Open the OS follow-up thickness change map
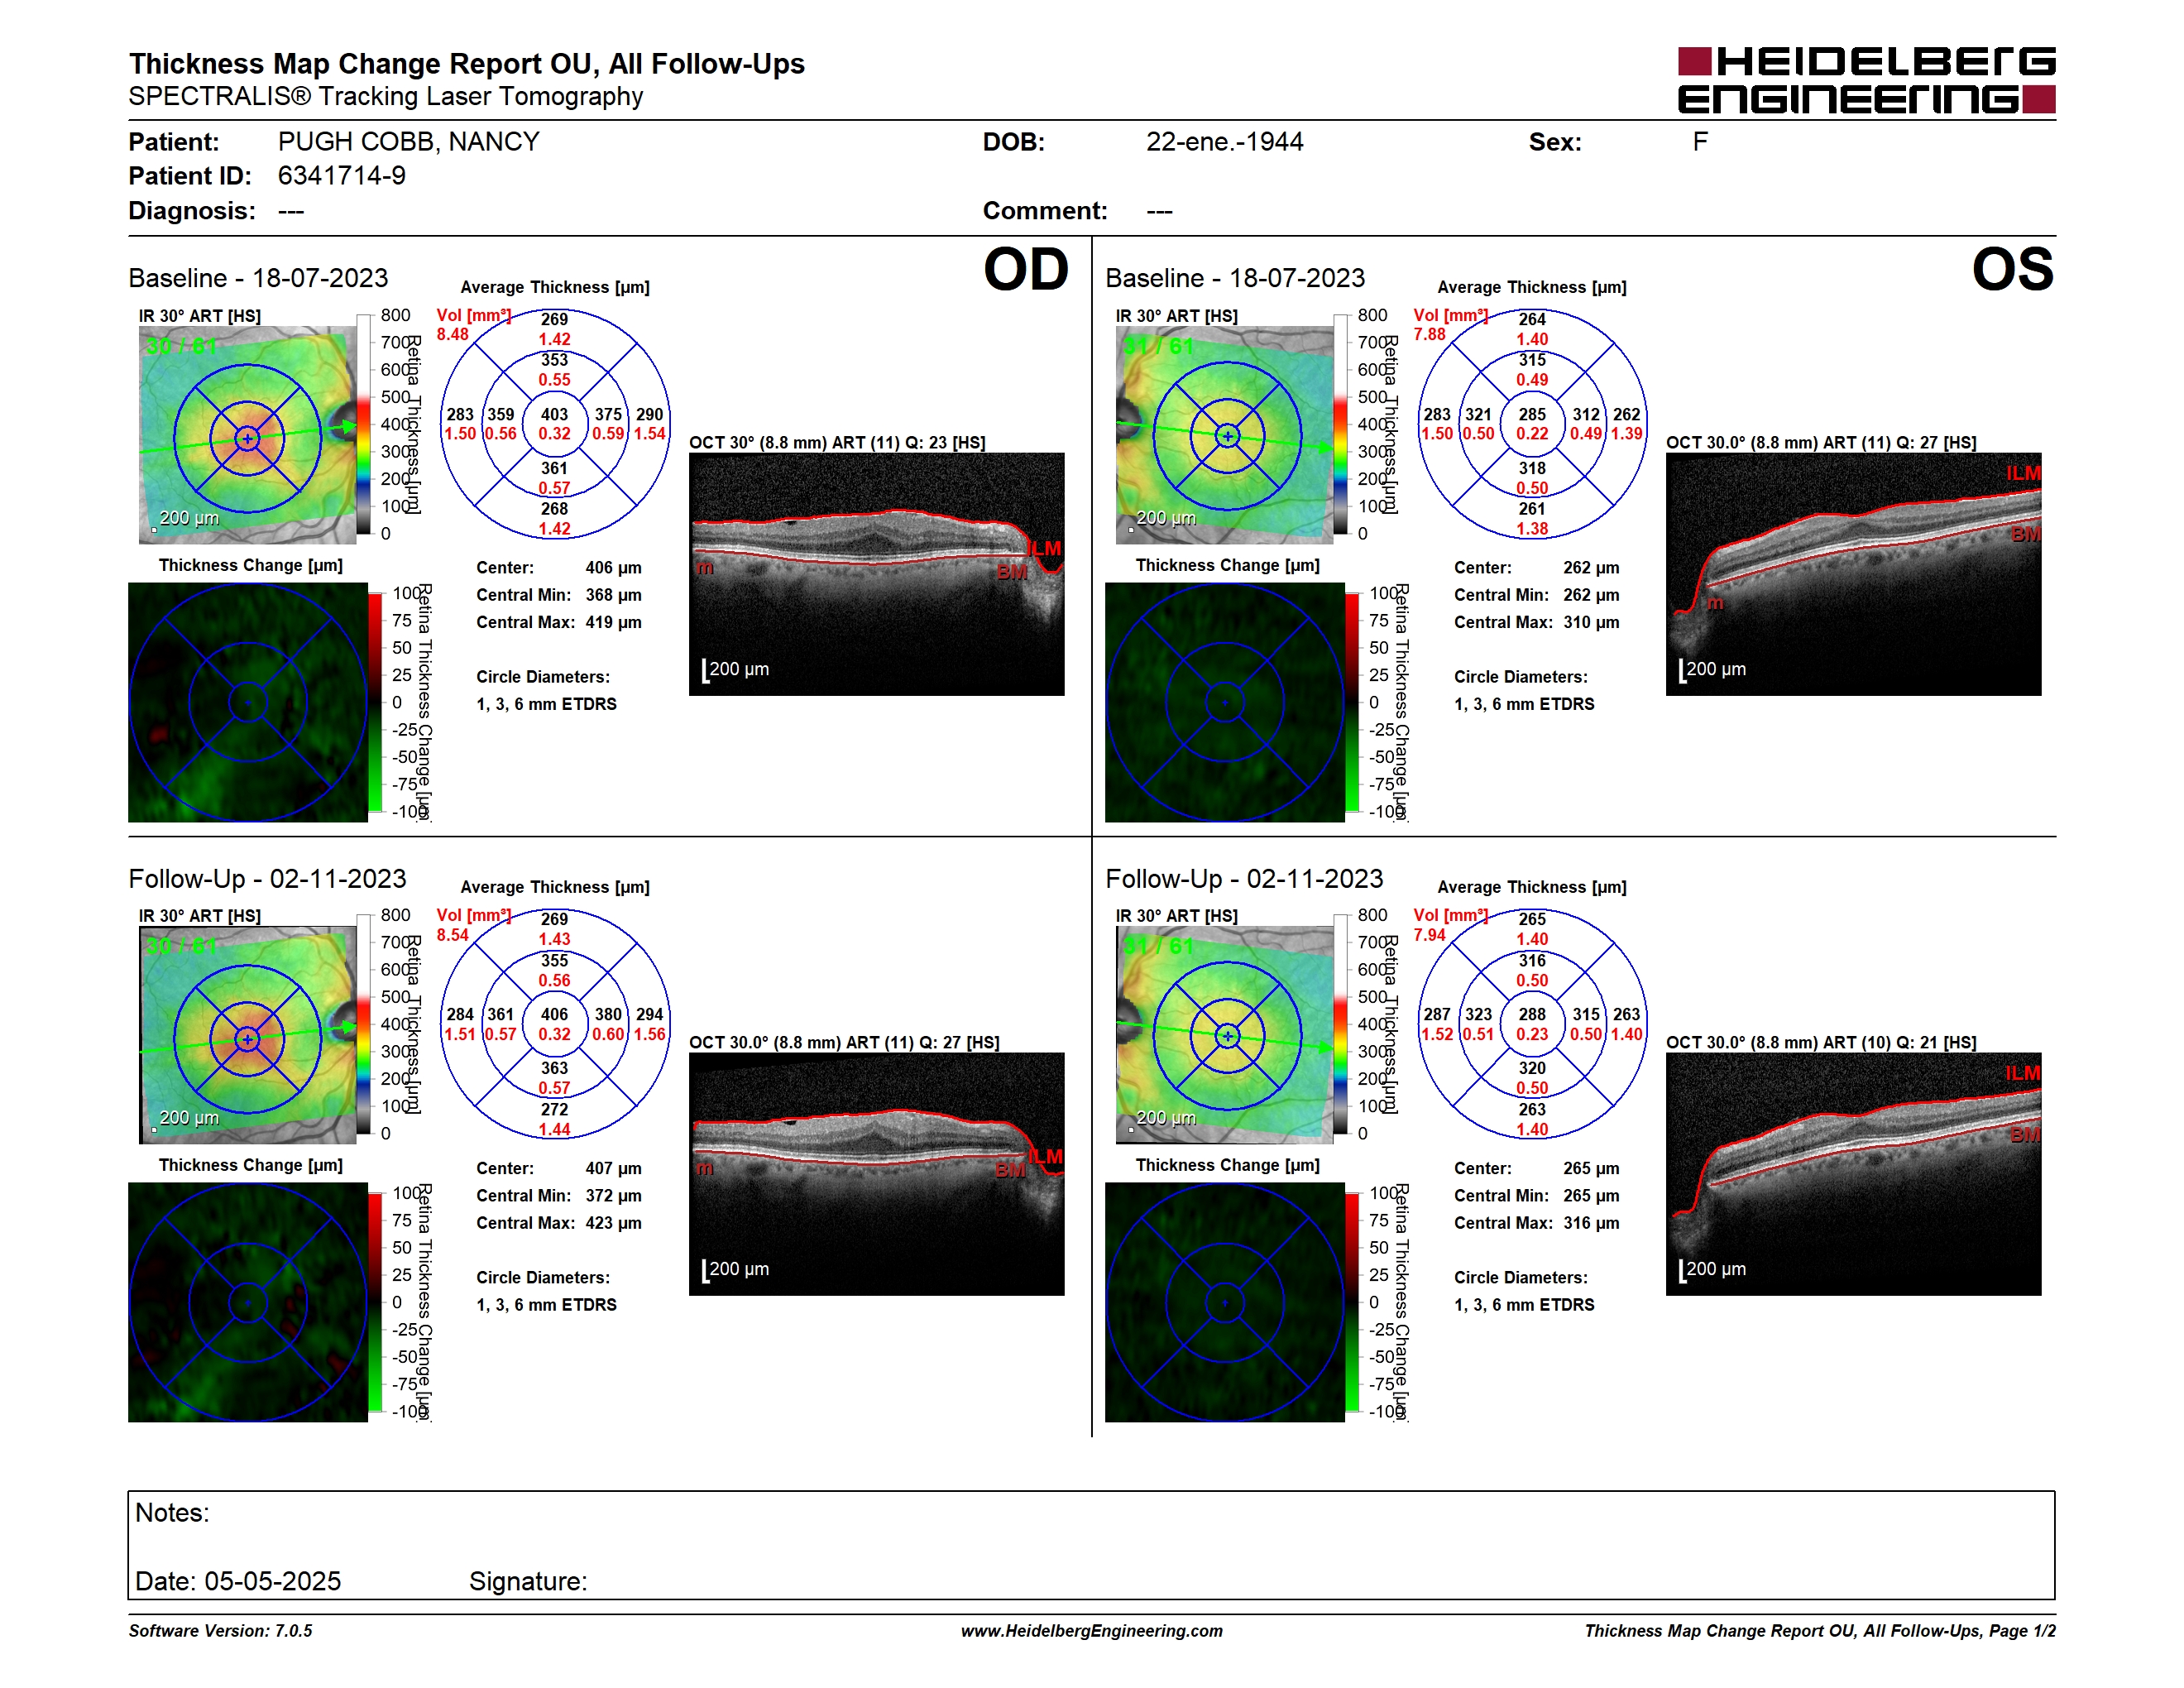The width and height of the screenshot is (2184, 1688). pyautogui.click(x=1225, y=1302)
